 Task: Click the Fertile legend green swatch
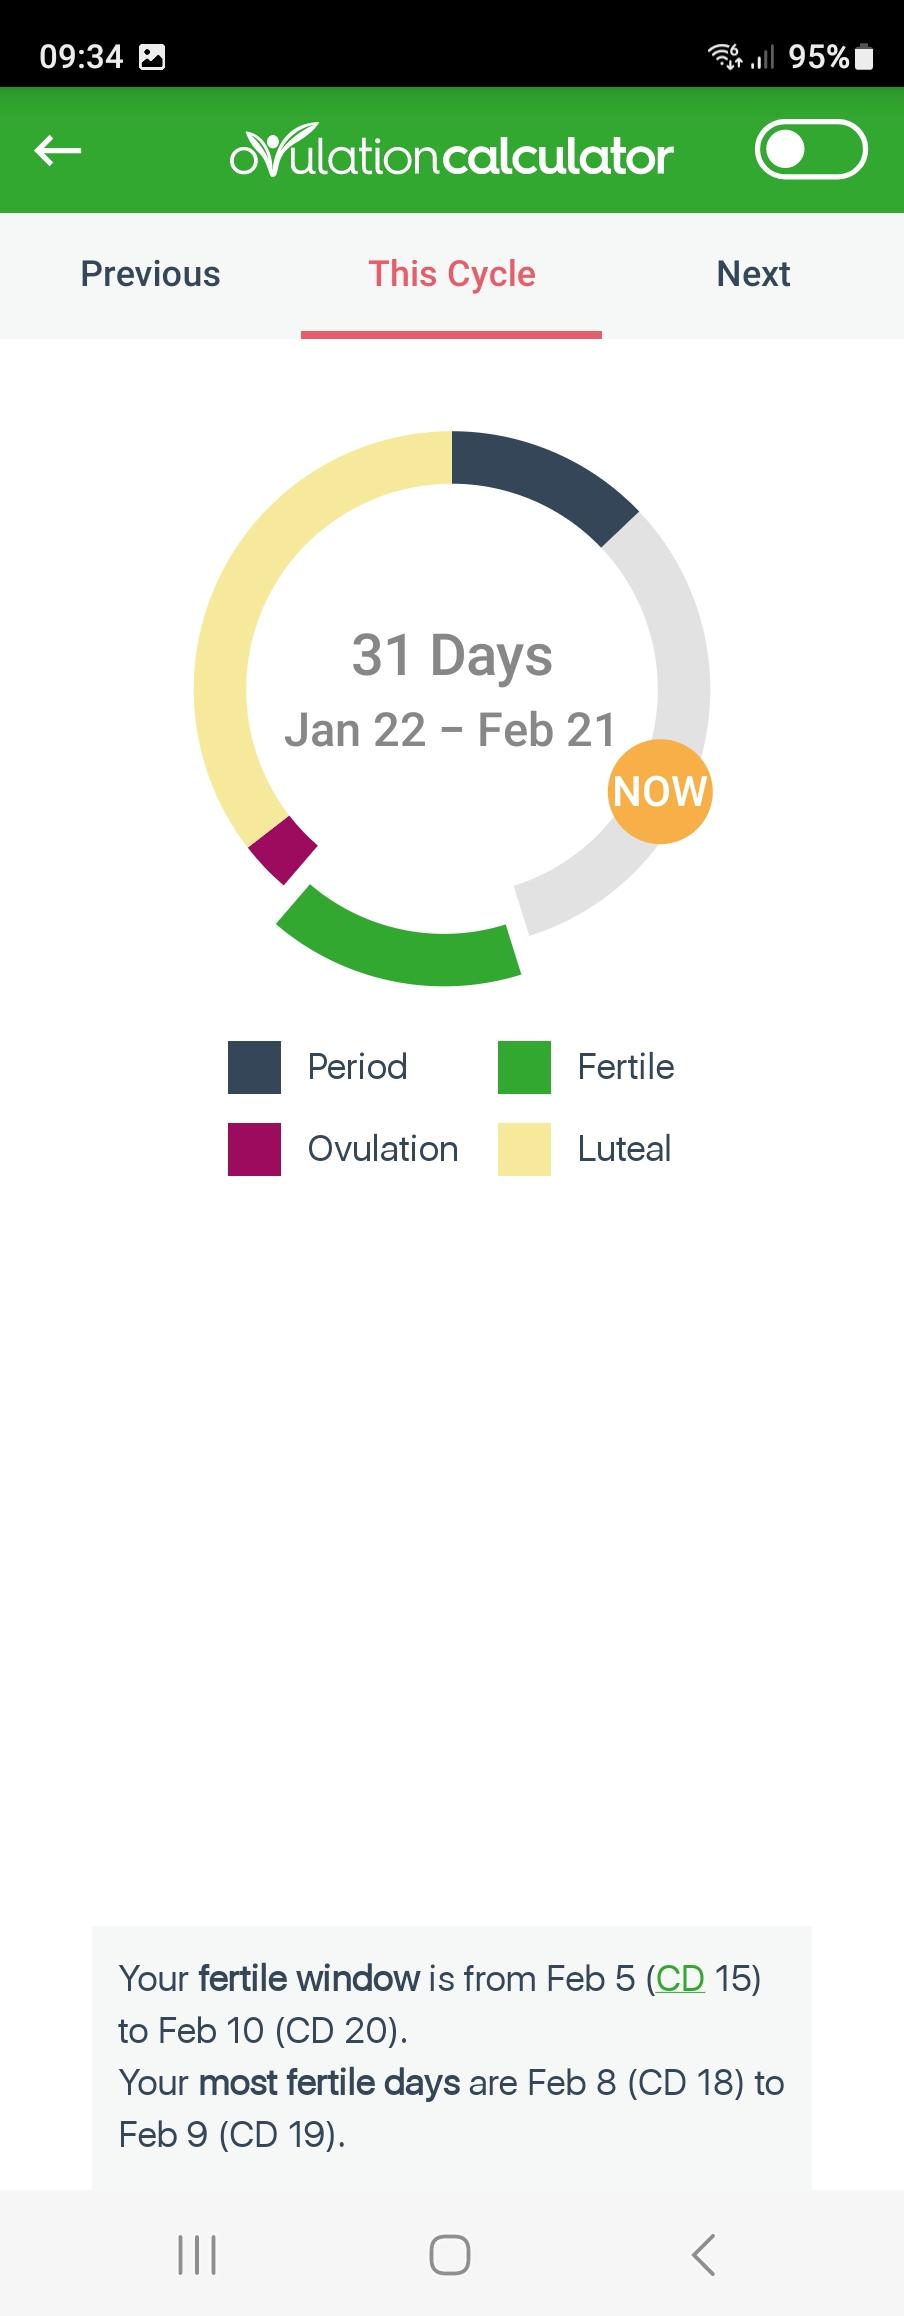coord(524,1067)
